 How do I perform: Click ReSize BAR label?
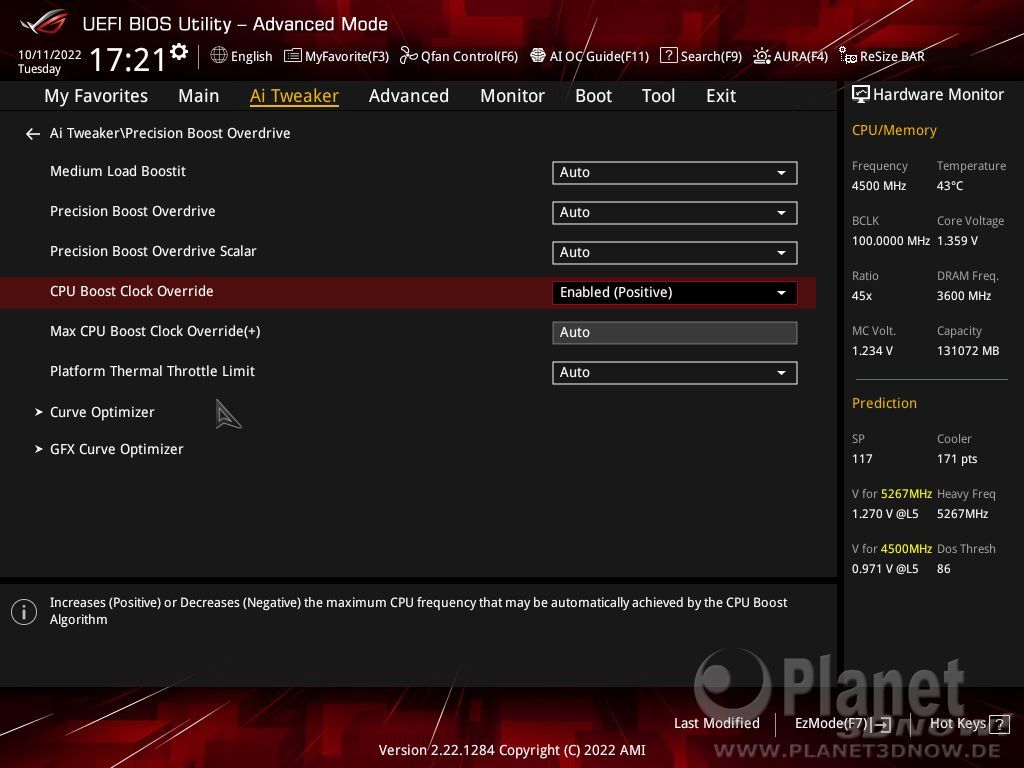892,57
